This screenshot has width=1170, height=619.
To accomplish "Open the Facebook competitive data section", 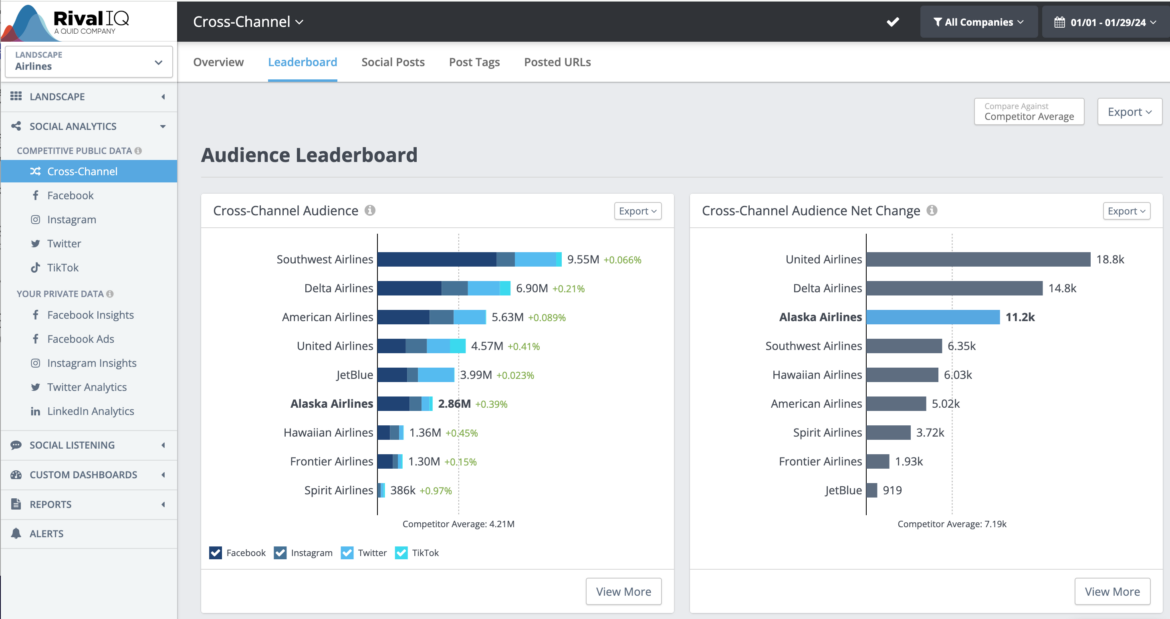I will pyautogui.click(x=68, y=195).
